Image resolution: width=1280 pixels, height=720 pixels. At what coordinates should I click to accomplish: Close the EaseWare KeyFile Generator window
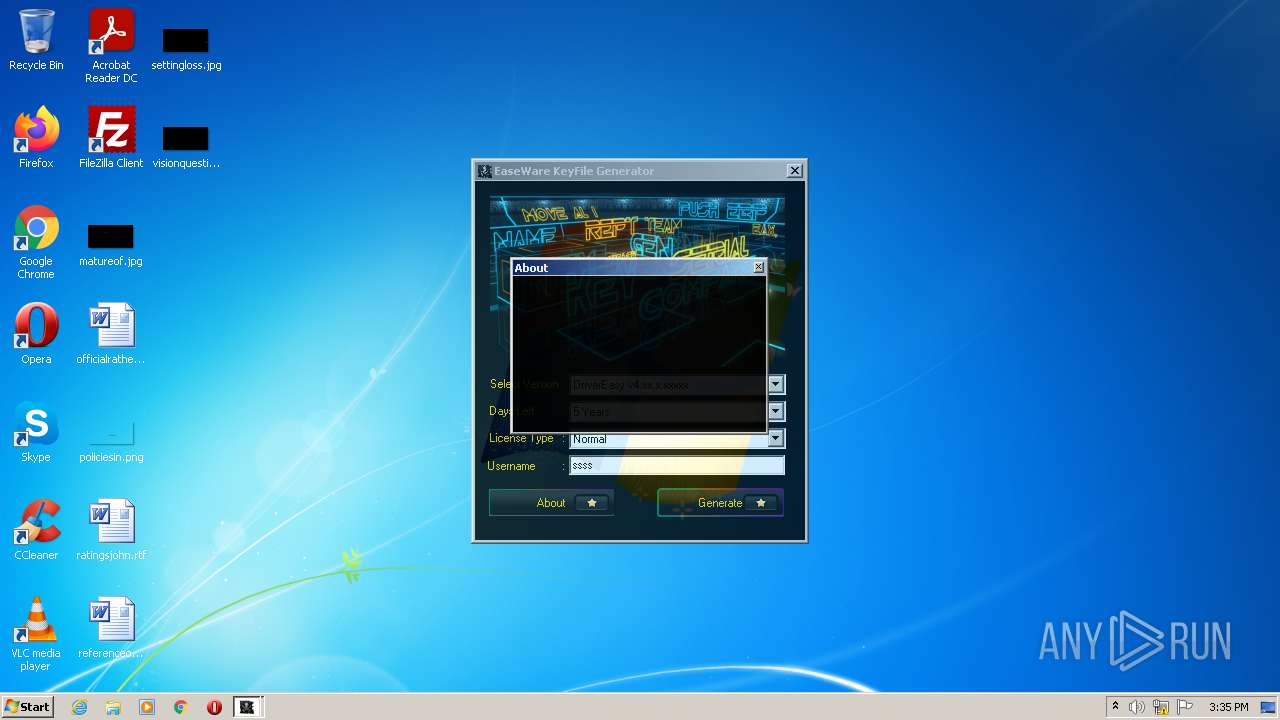tap(795, 171)
